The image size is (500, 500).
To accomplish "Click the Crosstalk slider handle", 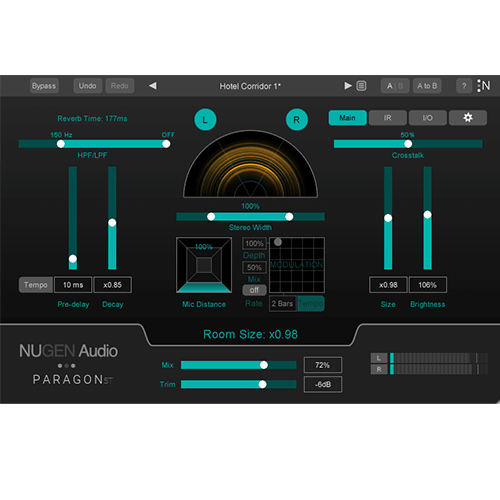I will point(408,144).
